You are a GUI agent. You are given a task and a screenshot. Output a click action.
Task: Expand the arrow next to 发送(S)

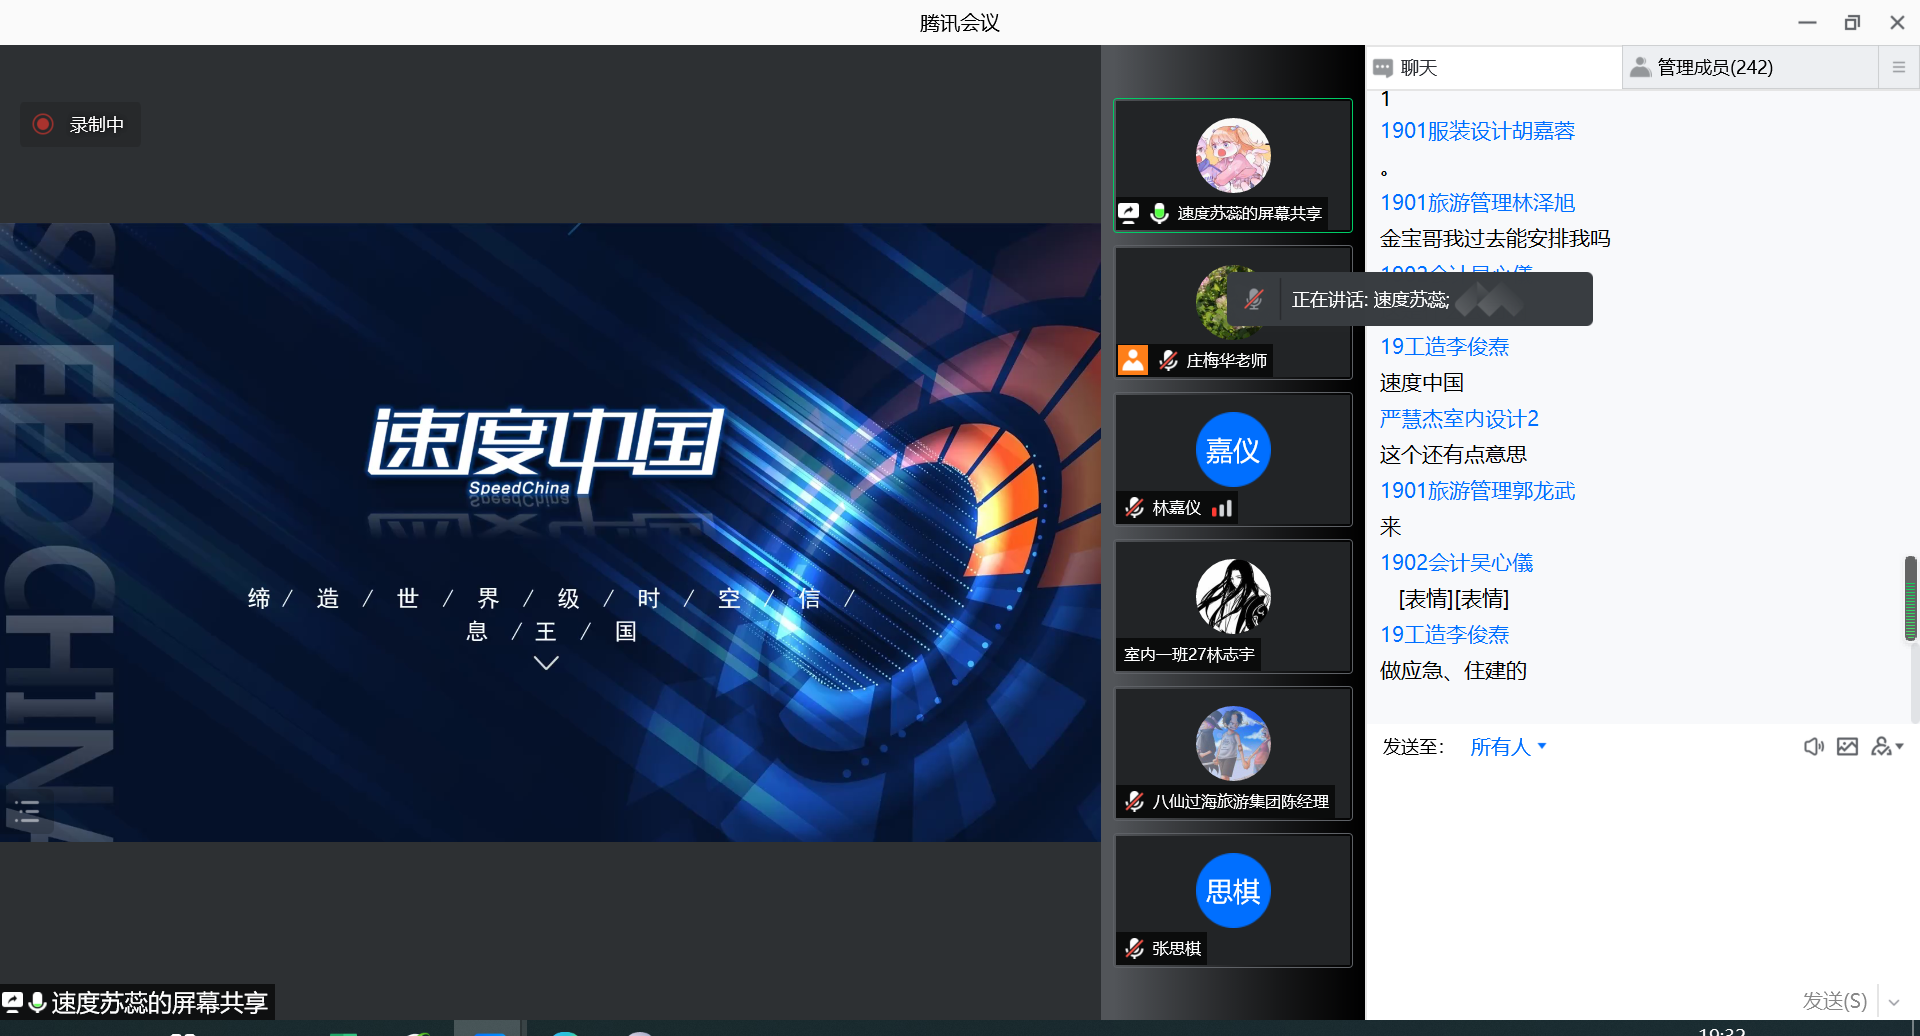pyautogui.click(x=1894, y=1001)
